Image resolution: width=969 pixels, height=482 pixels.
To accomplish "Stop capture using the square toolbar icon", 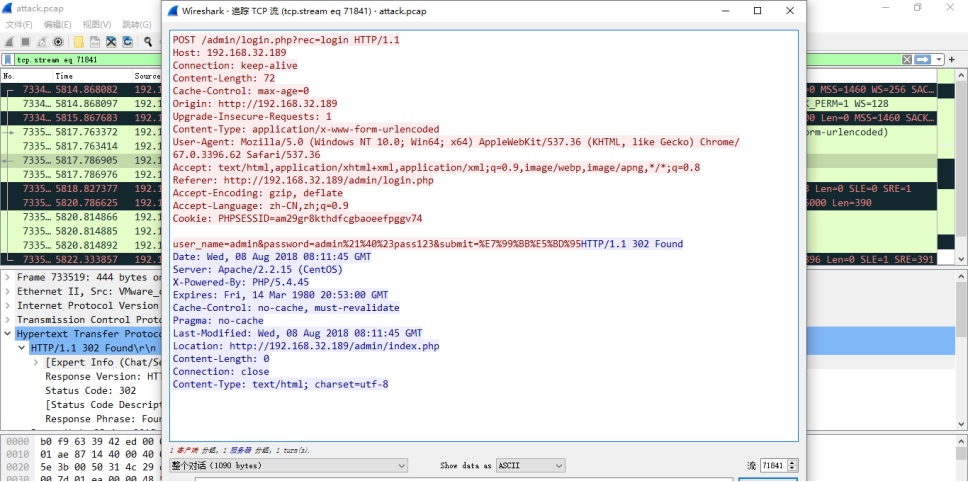I will [25, 41].
